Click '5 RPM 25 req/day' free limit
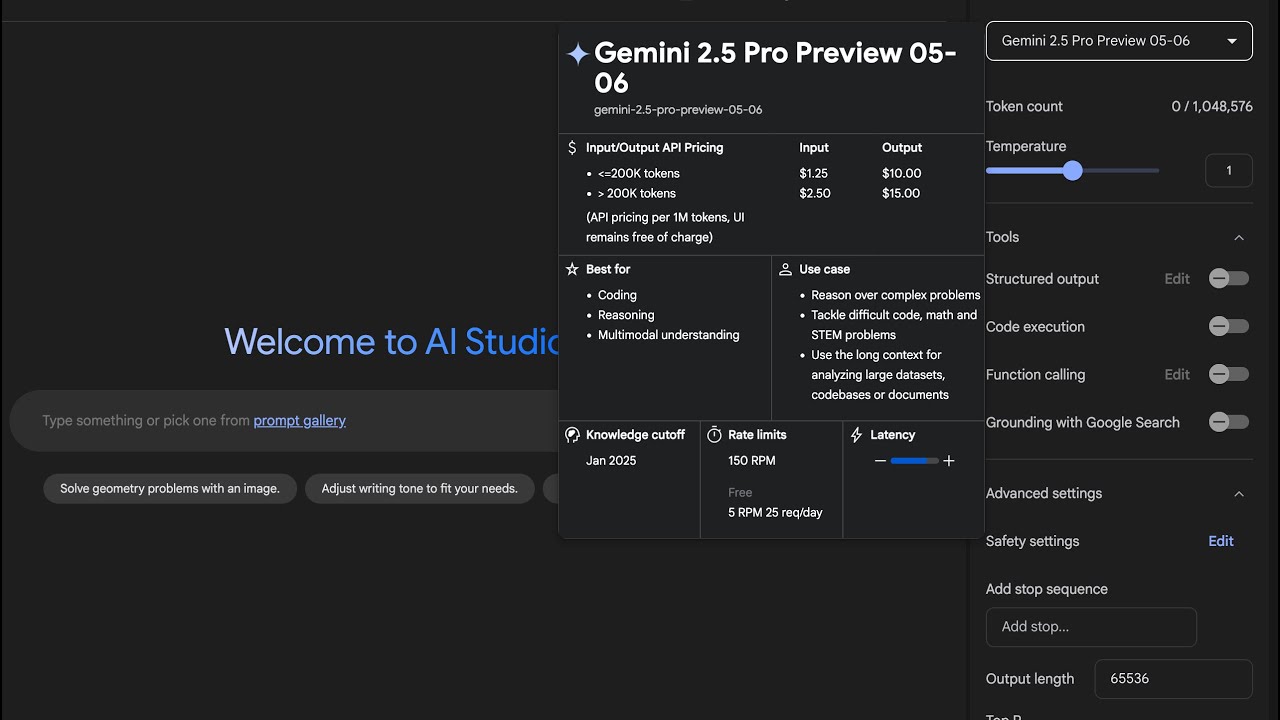Viewport: 1280px width, 720px height. pos(775,513)
